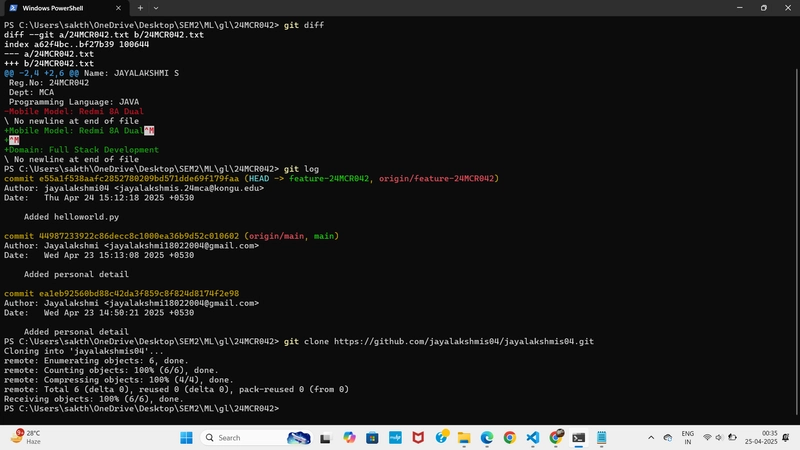Image resolution: width=800 pixels, height=450 pixels.
Task: Click 'origin/feature-24MCR042' branch label
Action: tap(436, 179)
